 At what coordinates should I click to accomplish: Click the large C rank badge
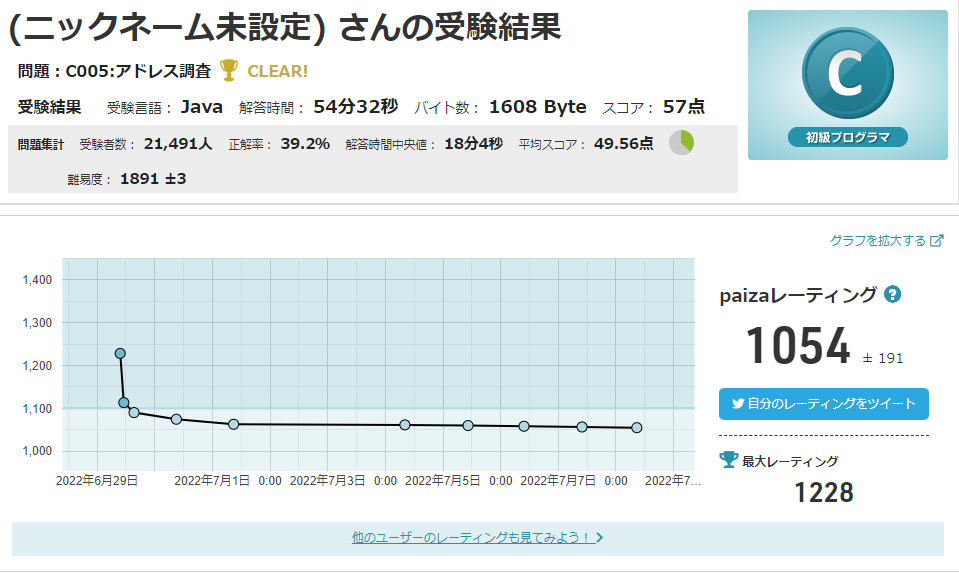tap(847, 76)
